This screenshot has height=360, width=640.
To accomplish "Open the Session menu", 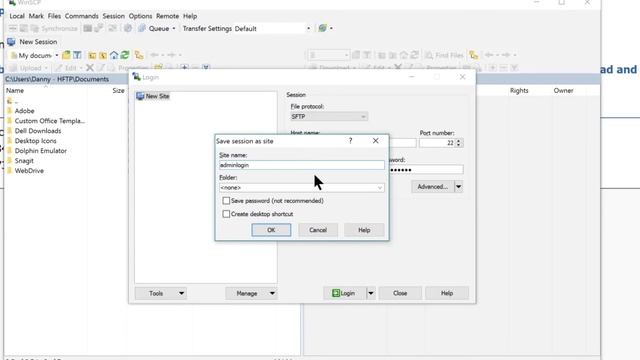I will pos(113,16).
